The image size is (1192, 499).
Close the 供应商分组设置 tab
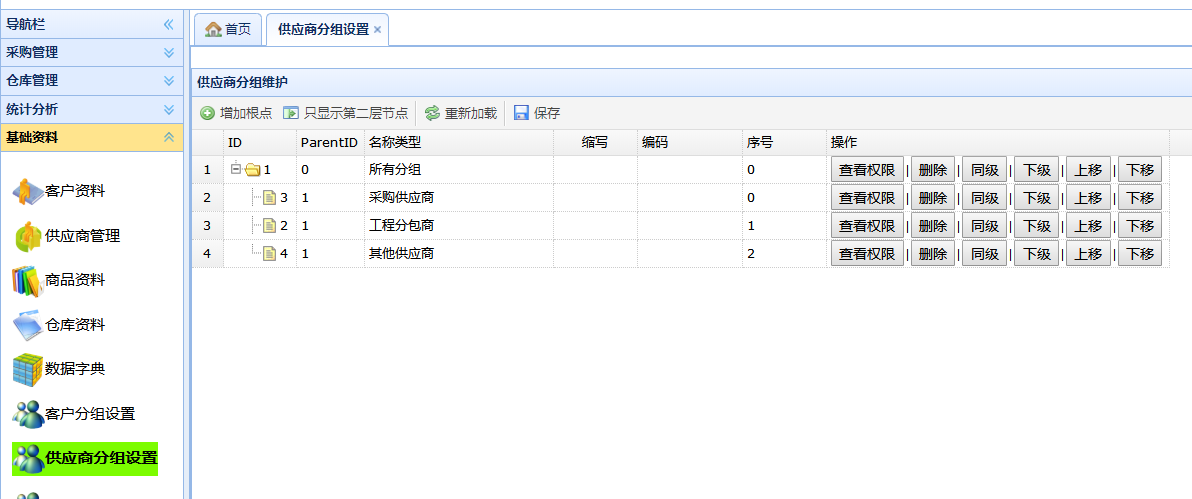pos(378,30)
